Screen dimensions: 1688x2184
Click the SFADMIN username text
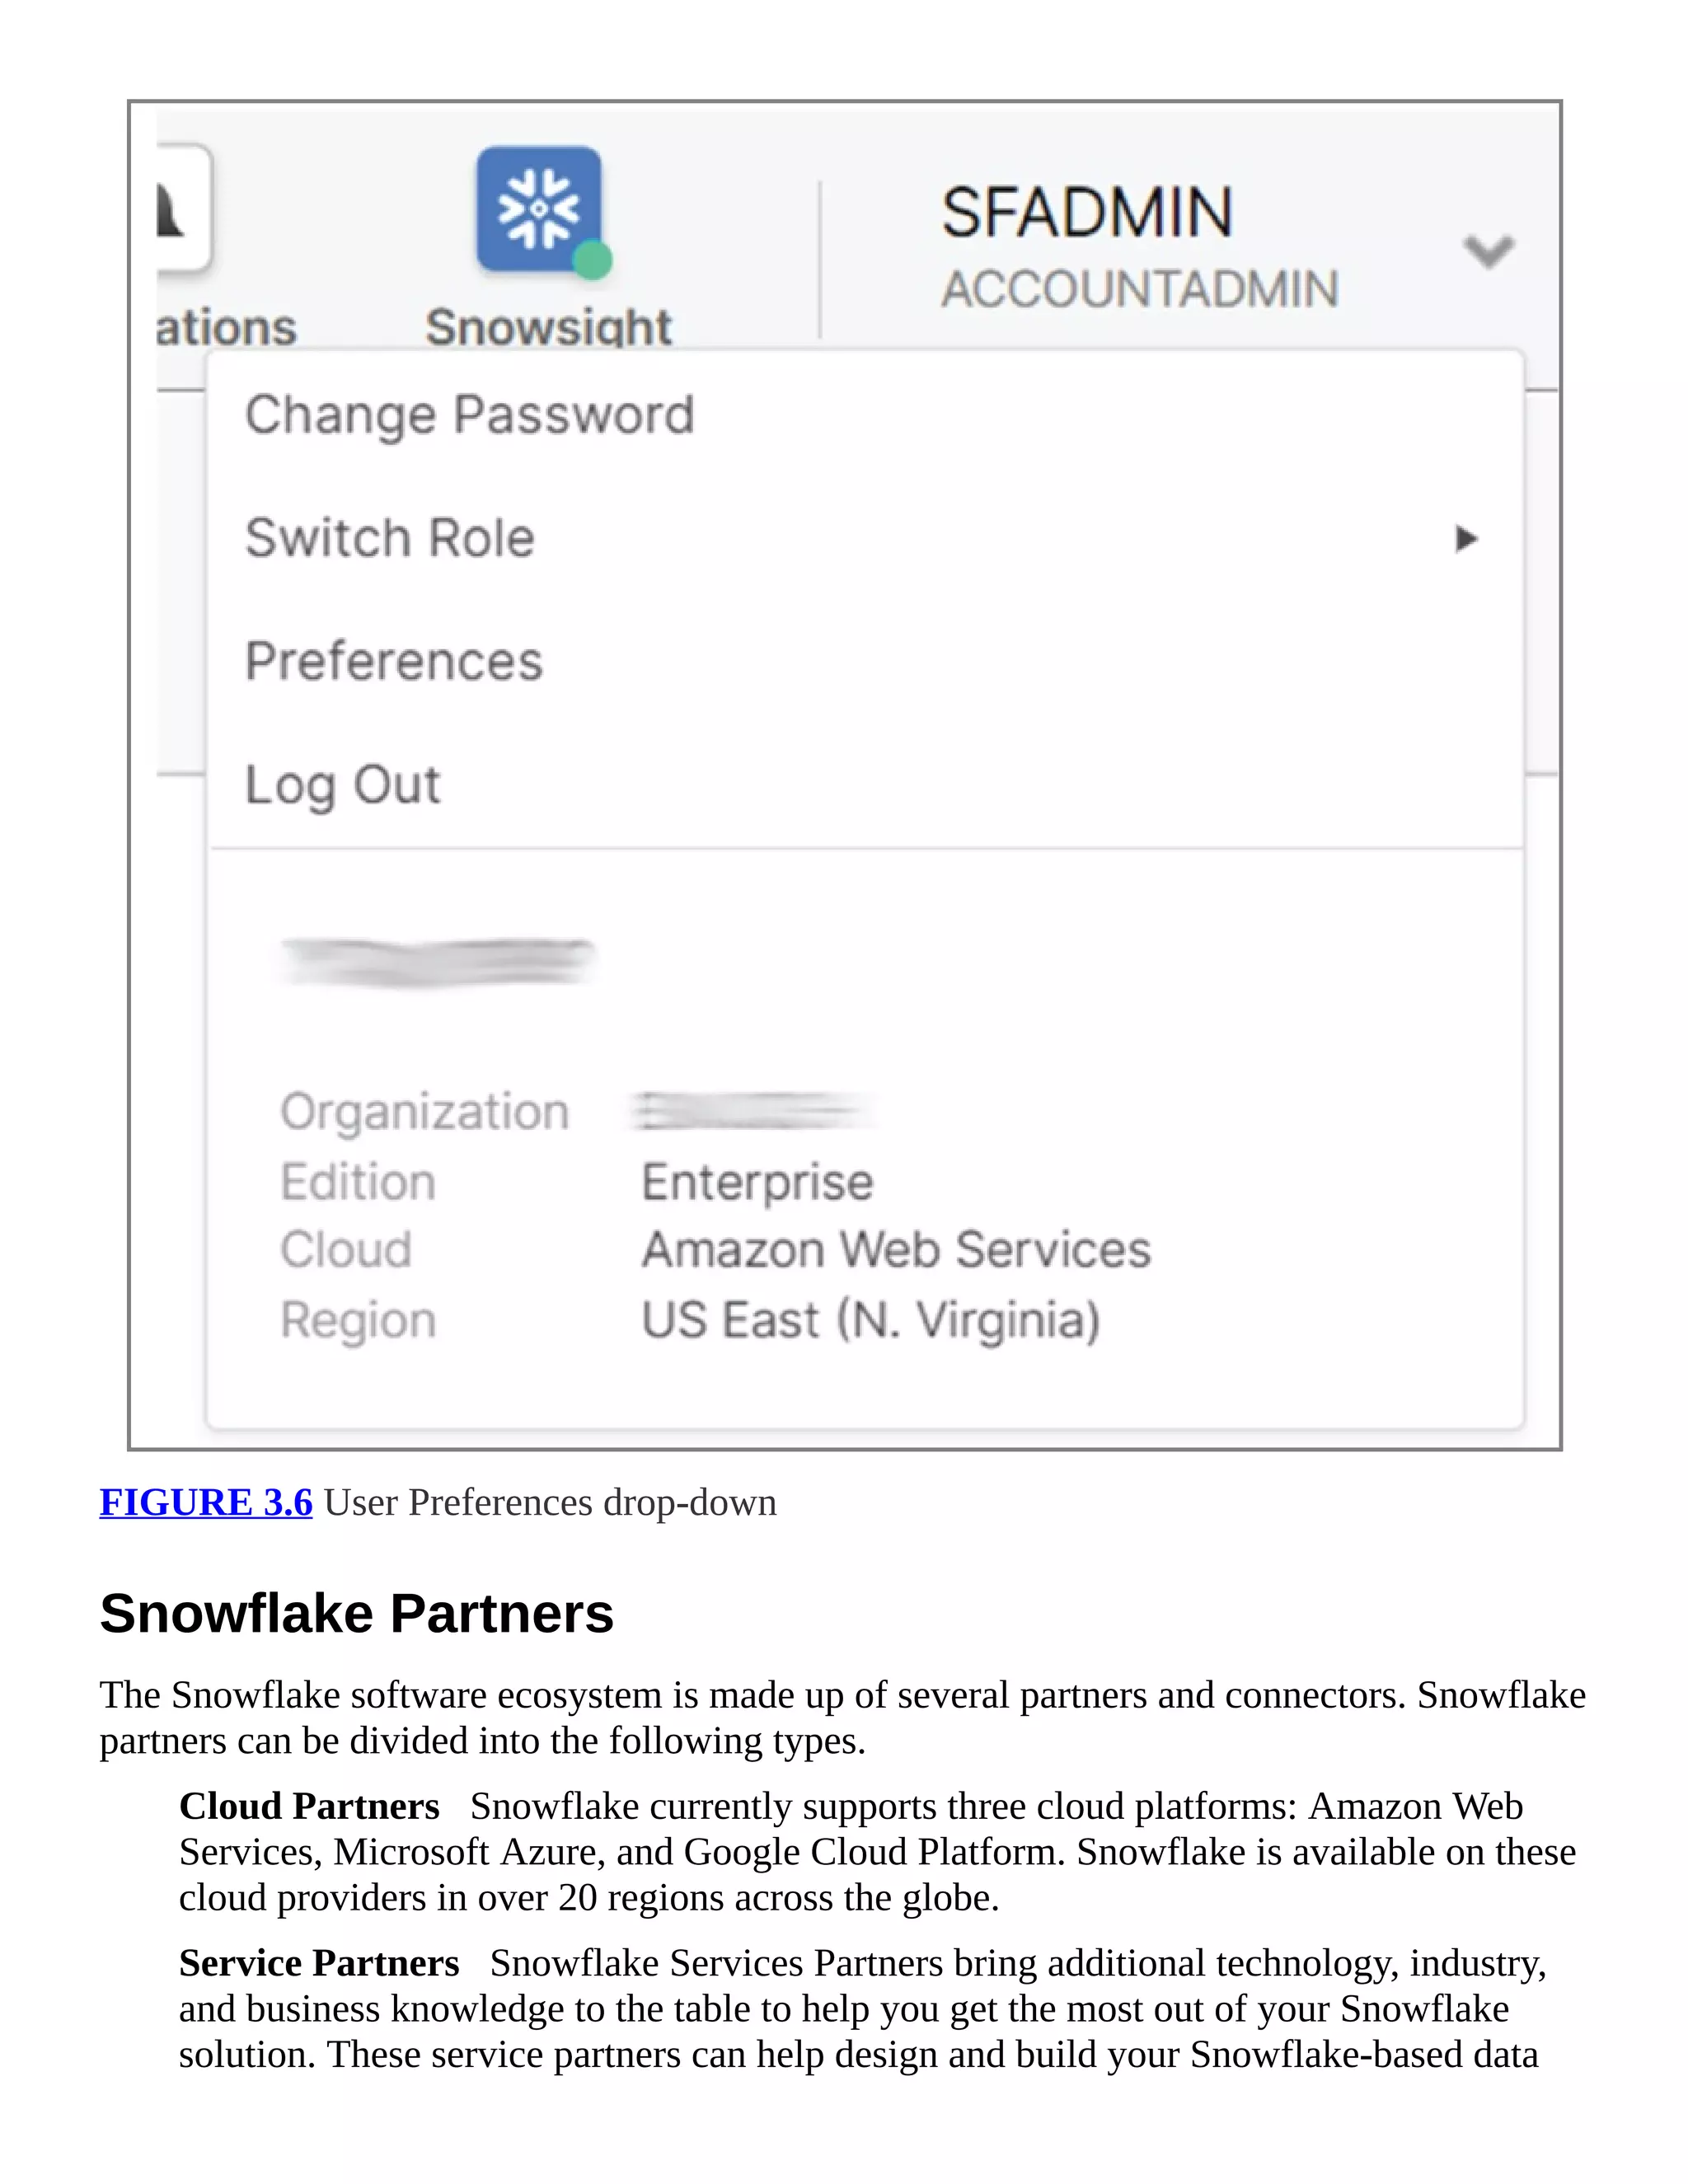click(1087, 213)
